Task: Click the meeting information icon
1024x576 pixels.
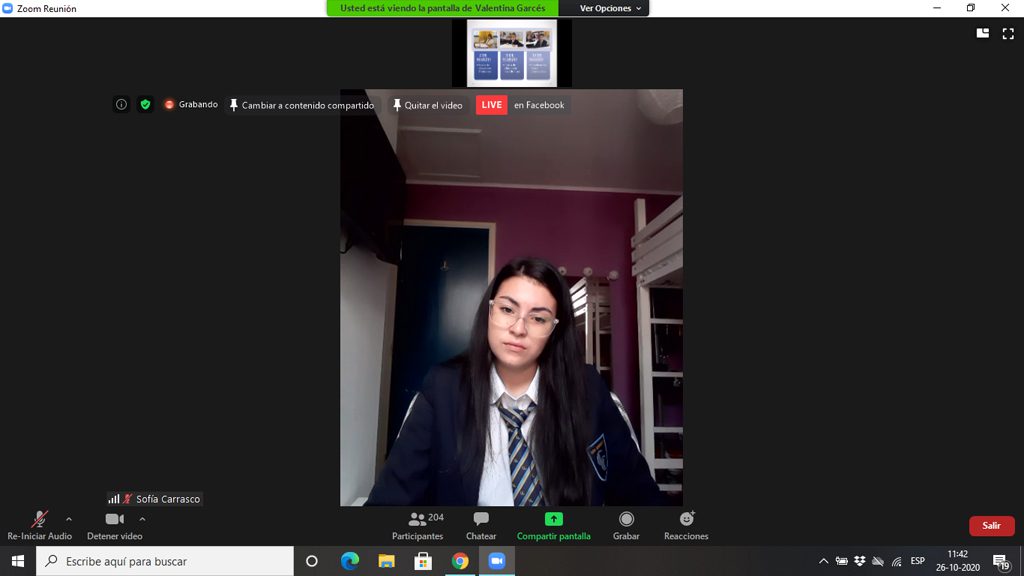Action: (121, 105)
